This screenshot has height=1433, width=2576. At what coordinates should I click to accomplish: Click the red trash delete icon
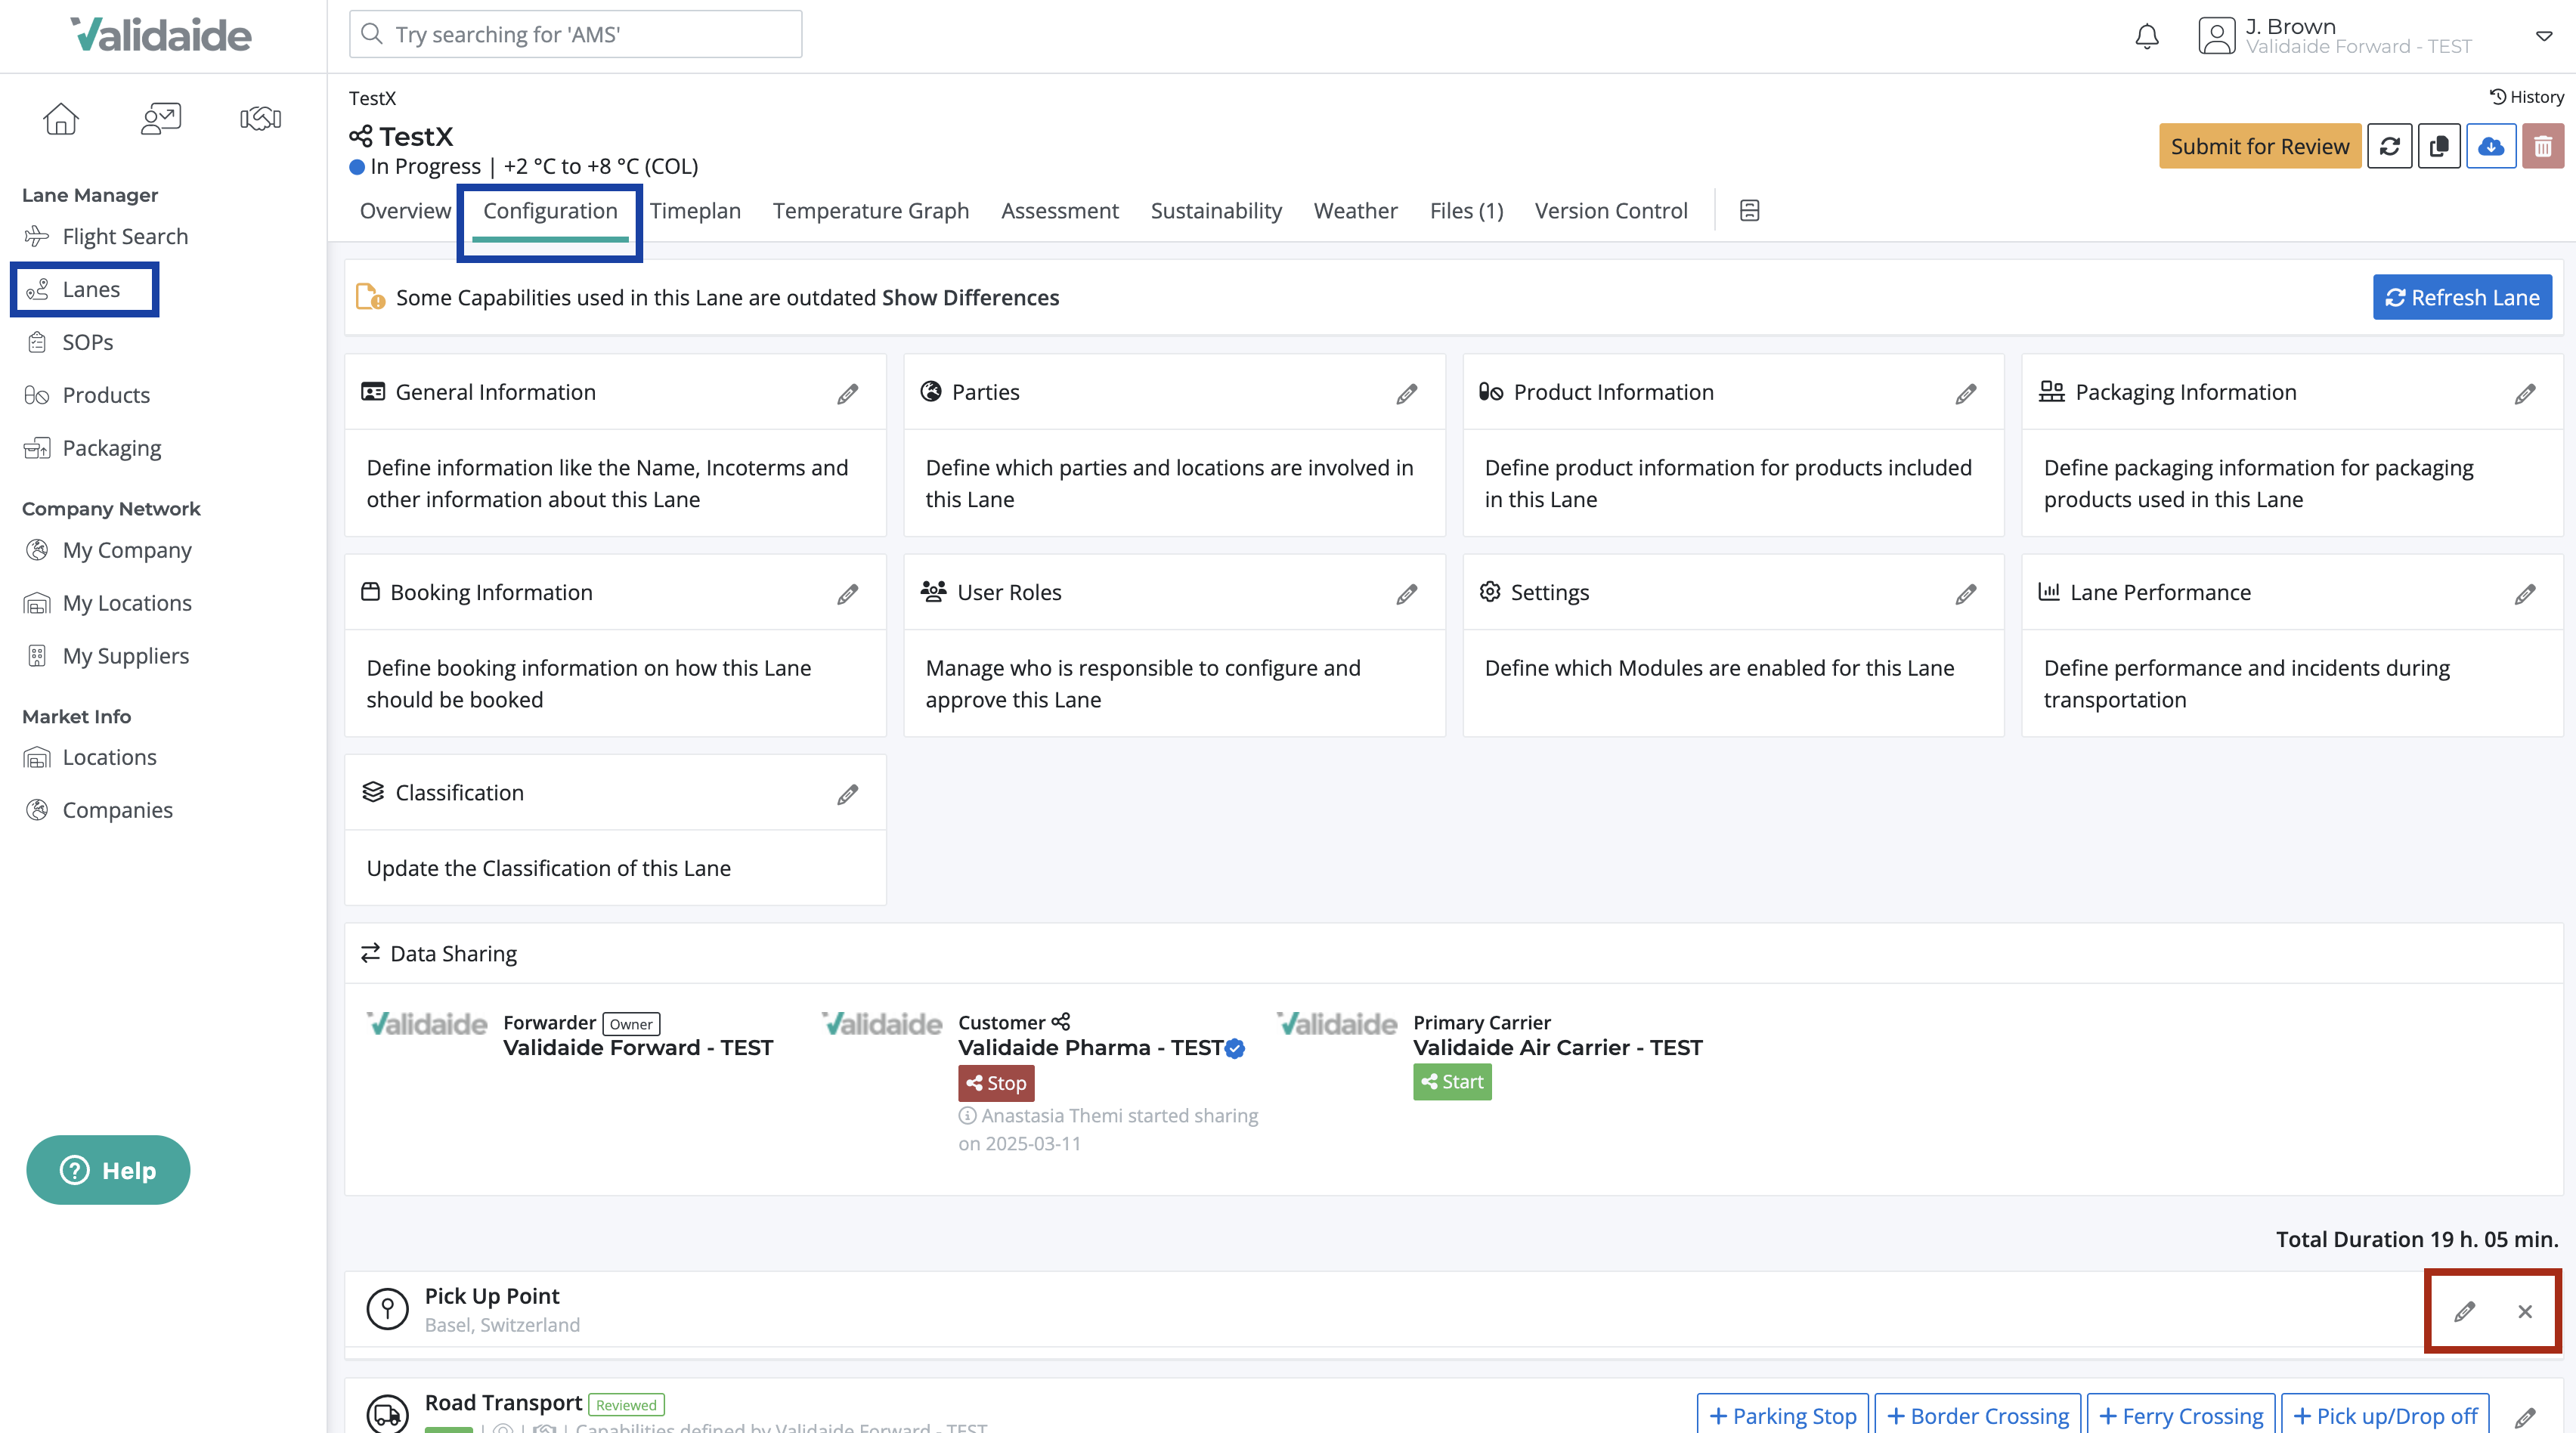tap(2543, 147)
